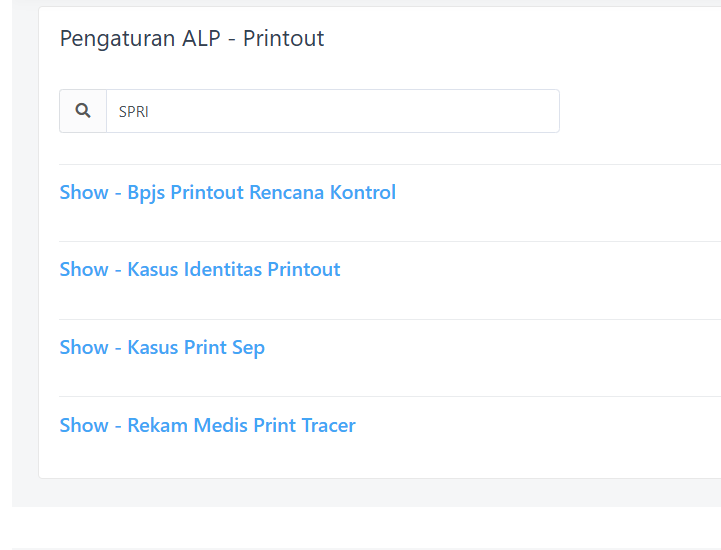Click empty right side of search field
Image resolution: width=721 pixels, height=550 pixels.
tap(480, 111)
